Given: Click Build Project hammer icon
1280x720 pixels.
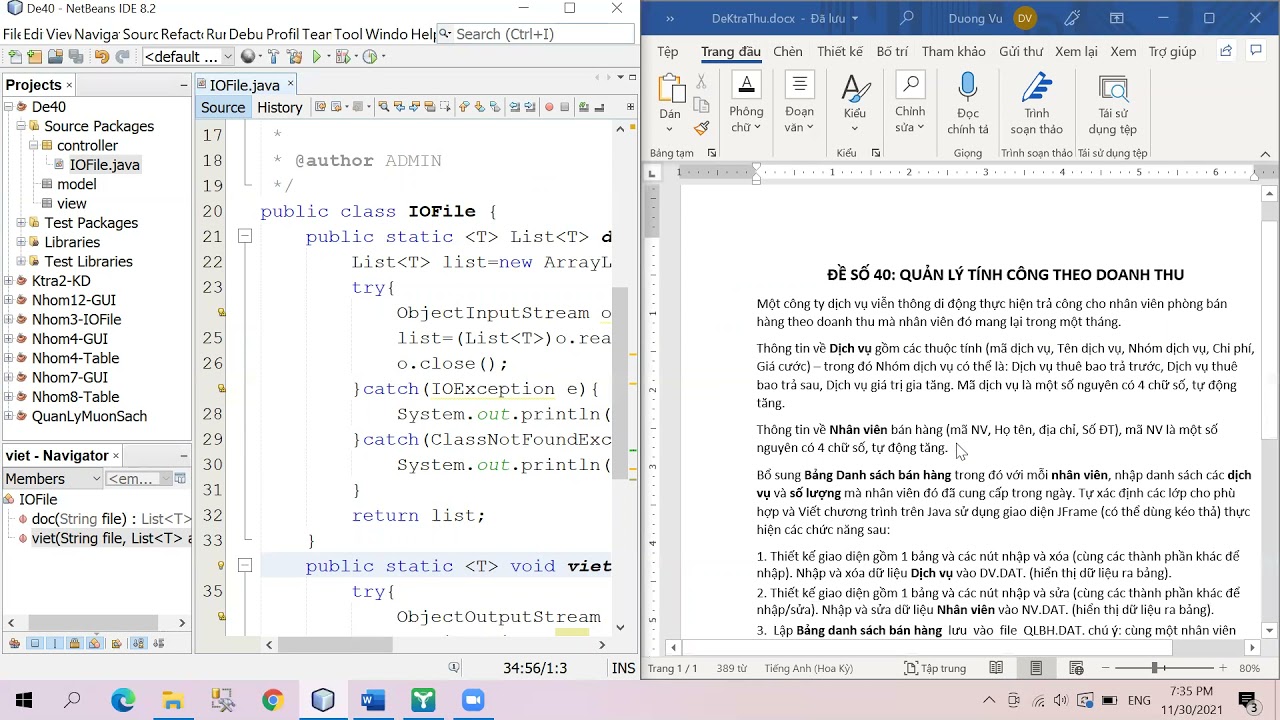Looking at the screenshot, I should (271, 57).
